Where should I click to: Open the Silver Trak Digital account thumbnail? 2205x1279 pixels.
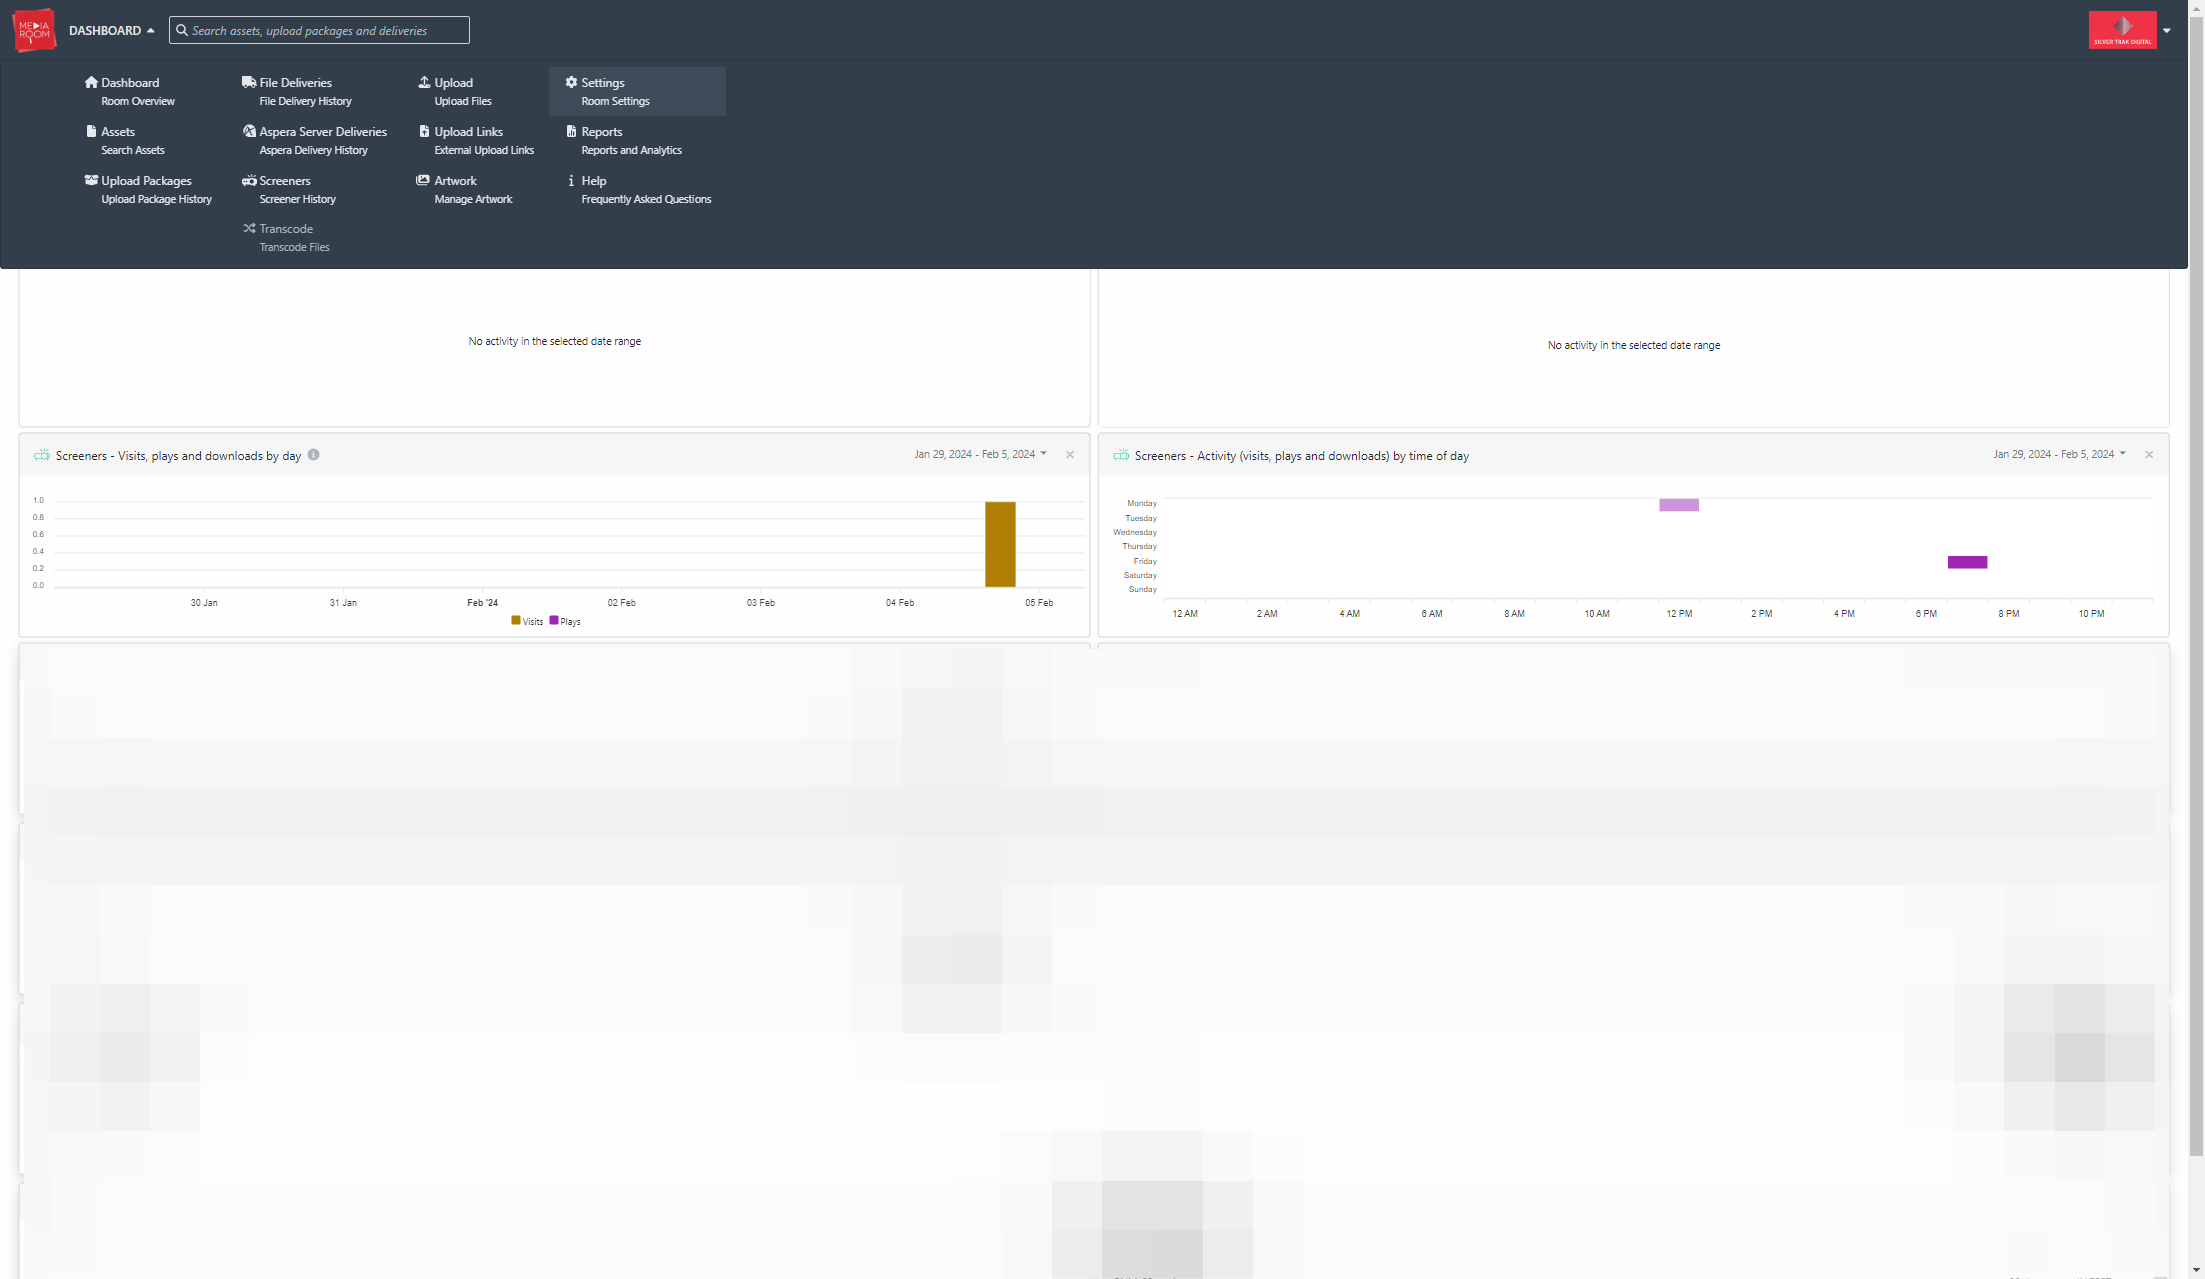(2122, 30)
